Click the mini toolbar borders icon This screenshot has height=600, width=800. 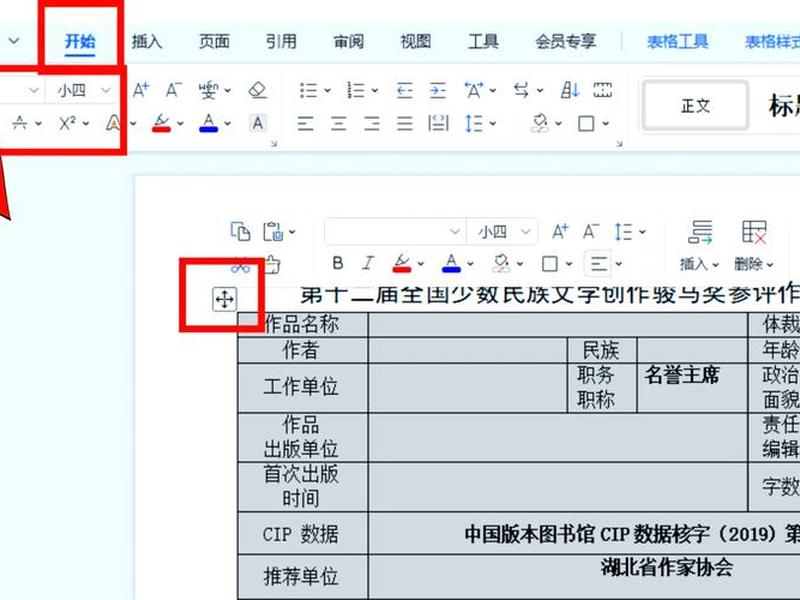pyautogui.click(x=549, y=264)
